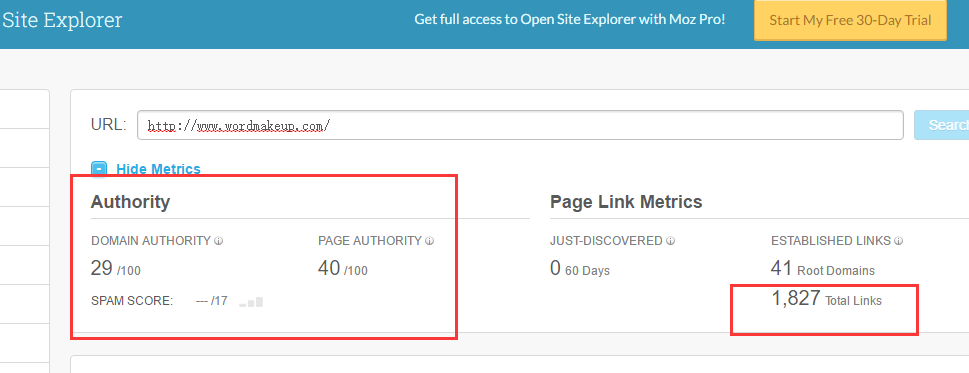Click the 0 60 Days value
This screenshot has height=373, width=969.
(x=580, y=269)
